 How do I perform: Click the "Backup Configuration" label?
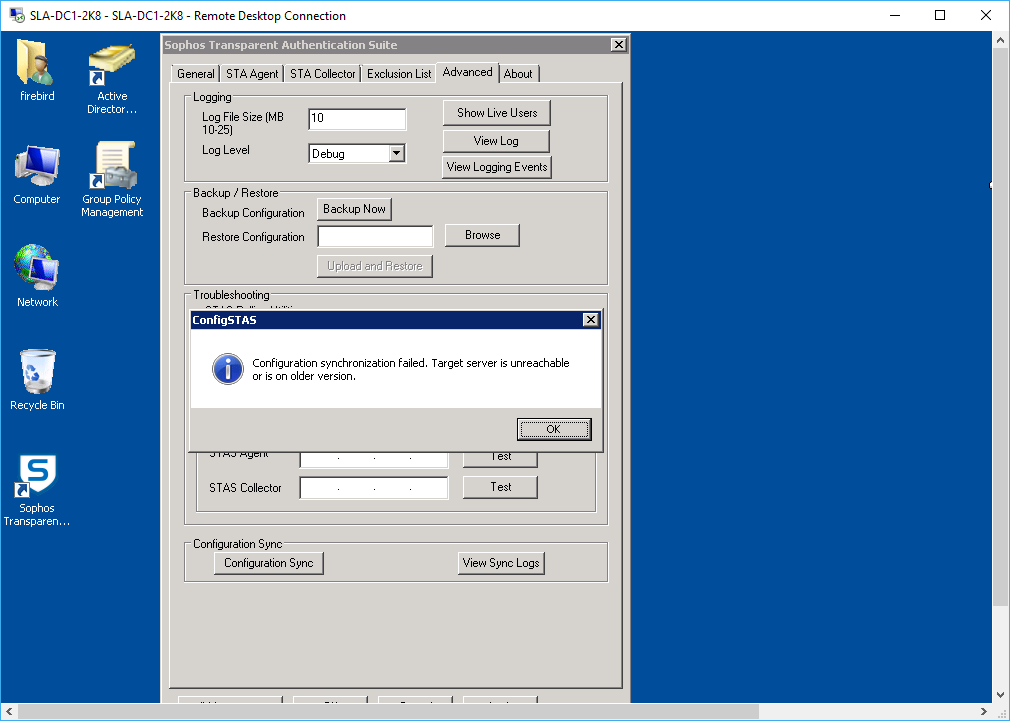[x=253, y=213]
